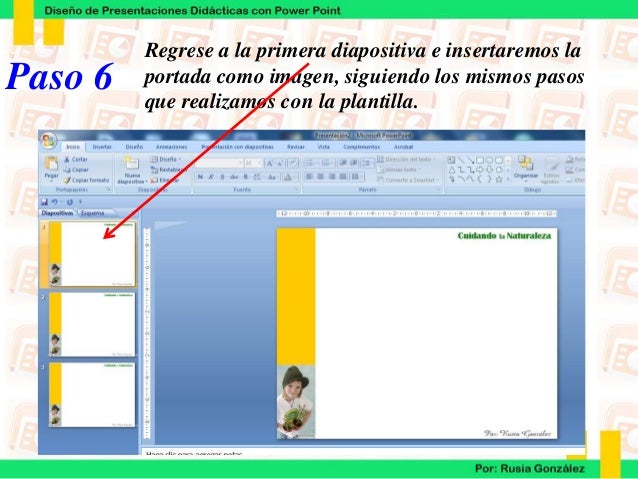Open the slide Diseño layout dropdown

(x=166, y=159)
